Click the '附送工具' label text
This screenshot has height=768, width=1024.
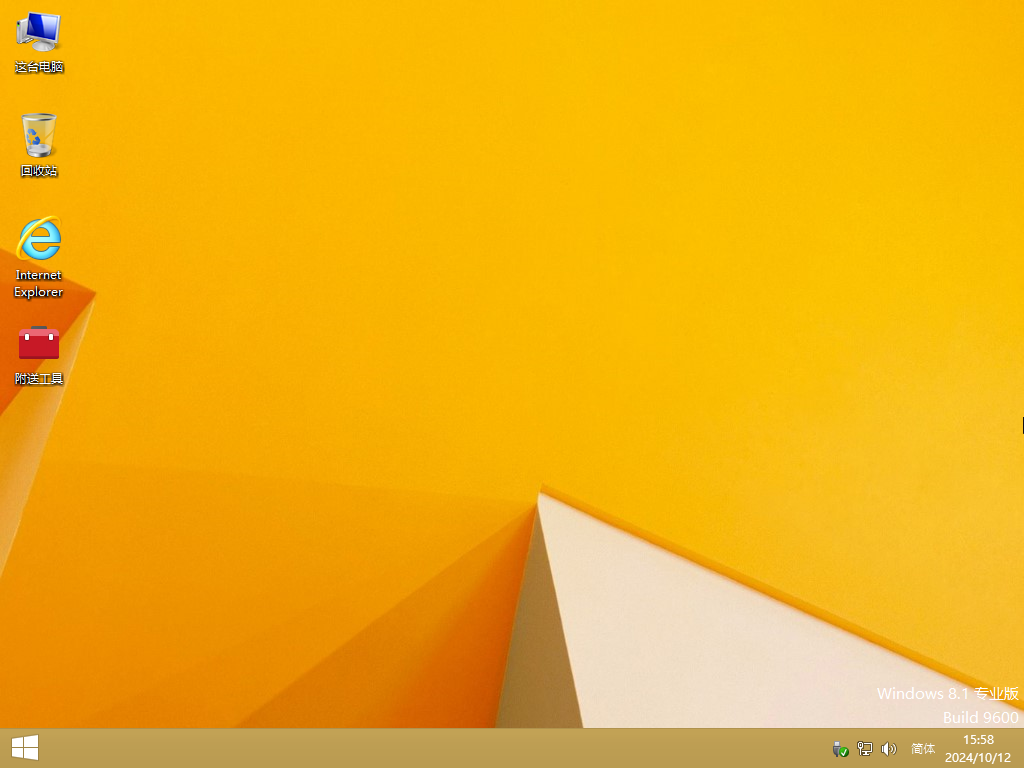click(x=38, y=379)
